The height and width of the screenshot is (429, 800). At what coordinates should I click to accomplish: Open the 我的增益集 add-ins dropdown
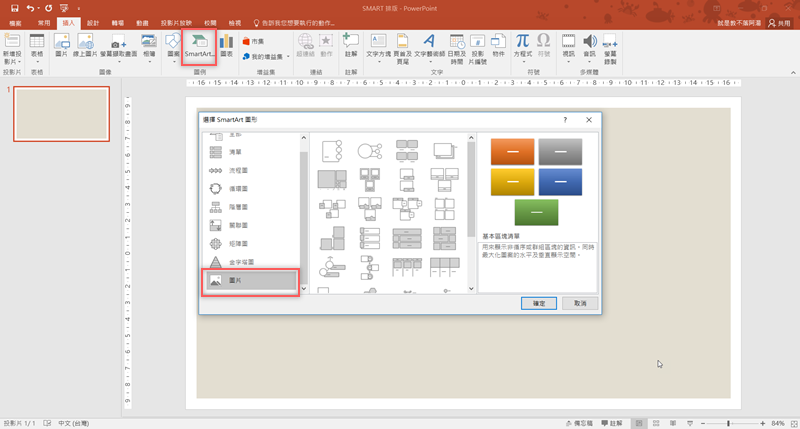click(268, 56)
